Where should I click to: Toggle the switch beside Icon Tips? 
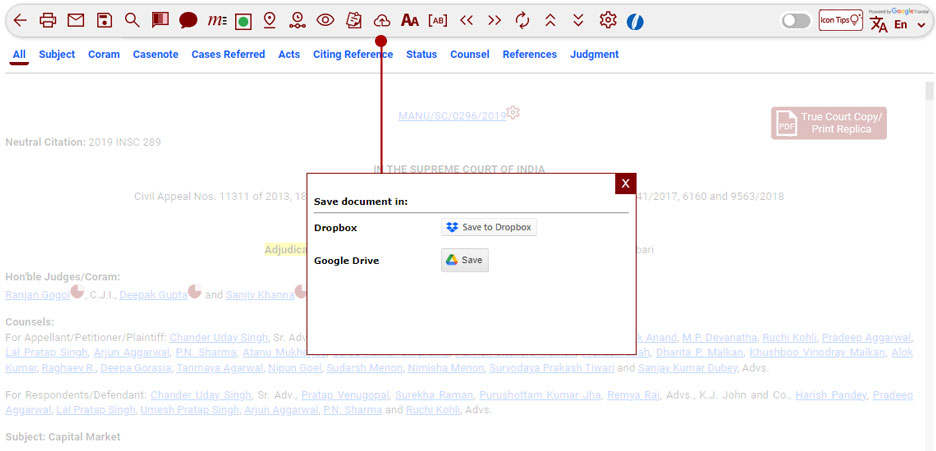coord(796,21)
